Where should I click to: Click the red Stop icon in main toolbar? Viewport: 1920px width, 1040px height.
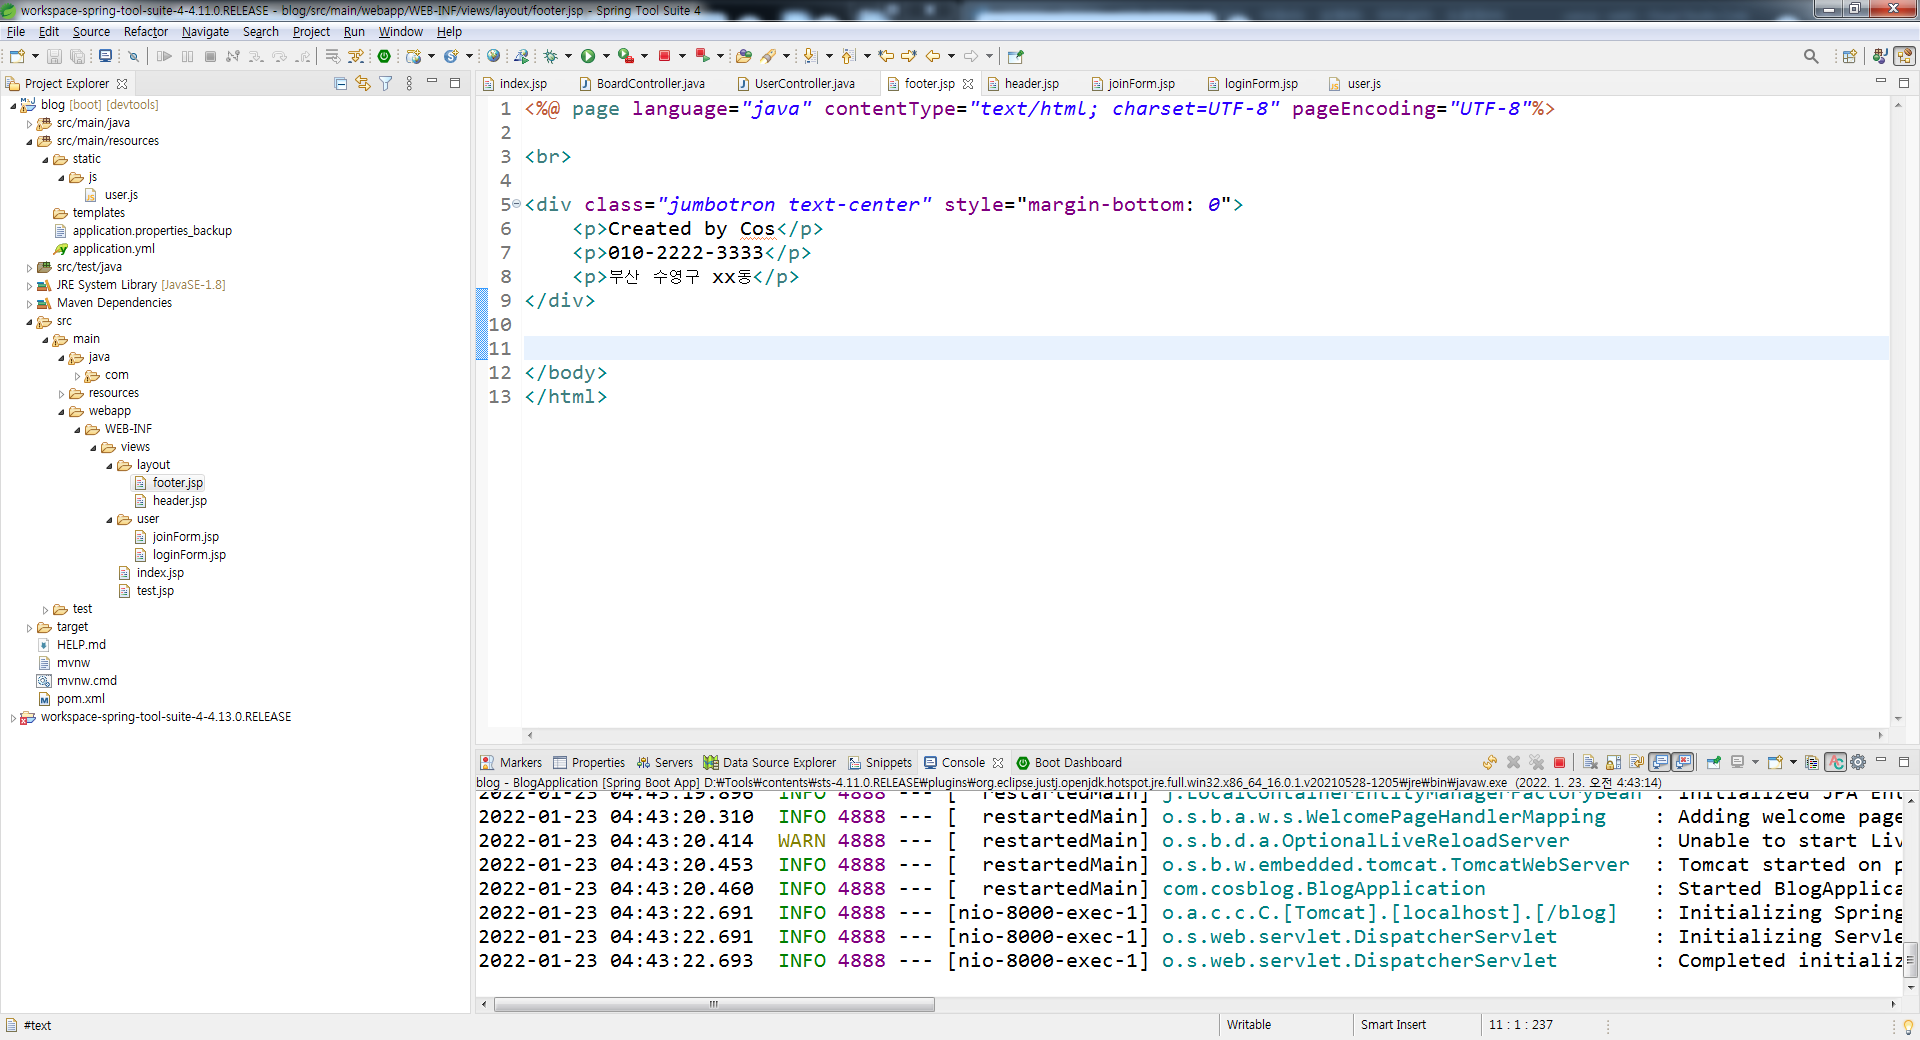[x=664, y=56]
